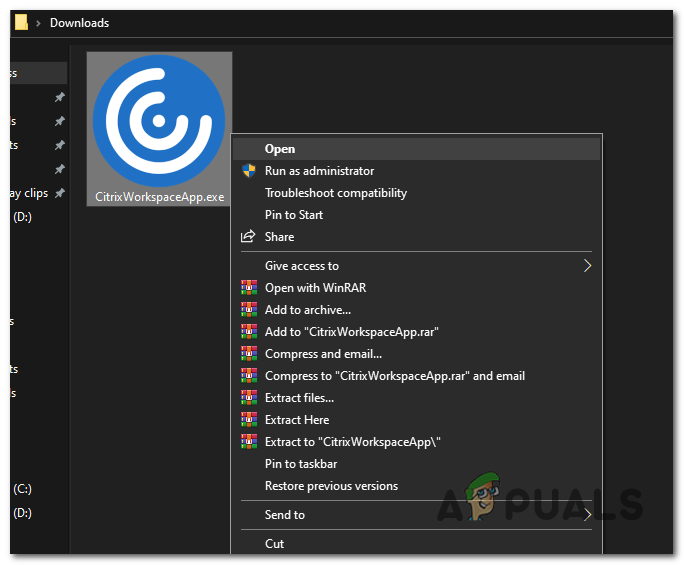Click the CitrixWorkspaceApp.exe file name

coord(160,197)
